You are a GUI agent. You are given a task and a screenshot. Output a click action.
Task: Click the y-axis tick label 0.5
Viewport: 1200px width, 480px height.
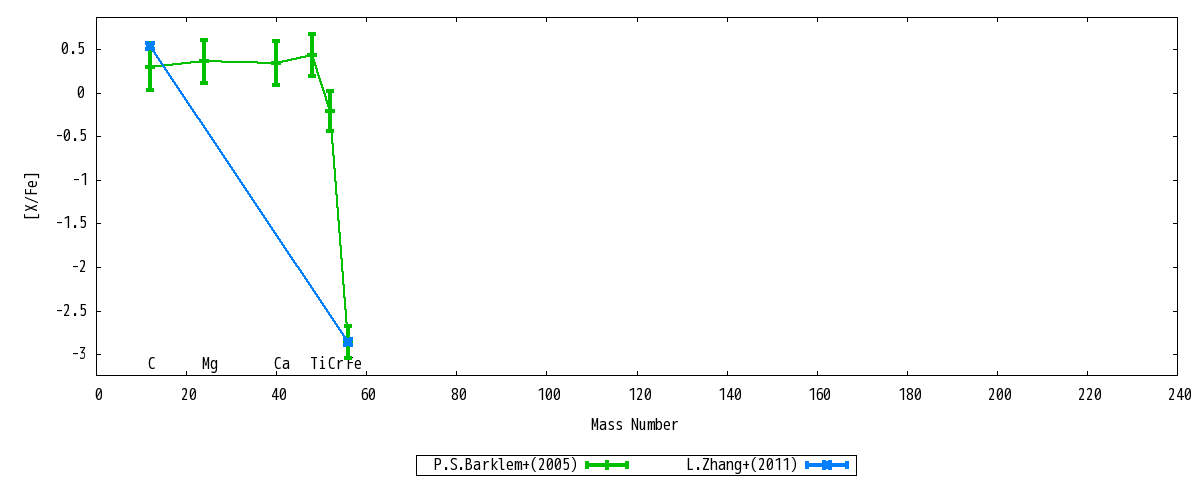coord(74,49)
